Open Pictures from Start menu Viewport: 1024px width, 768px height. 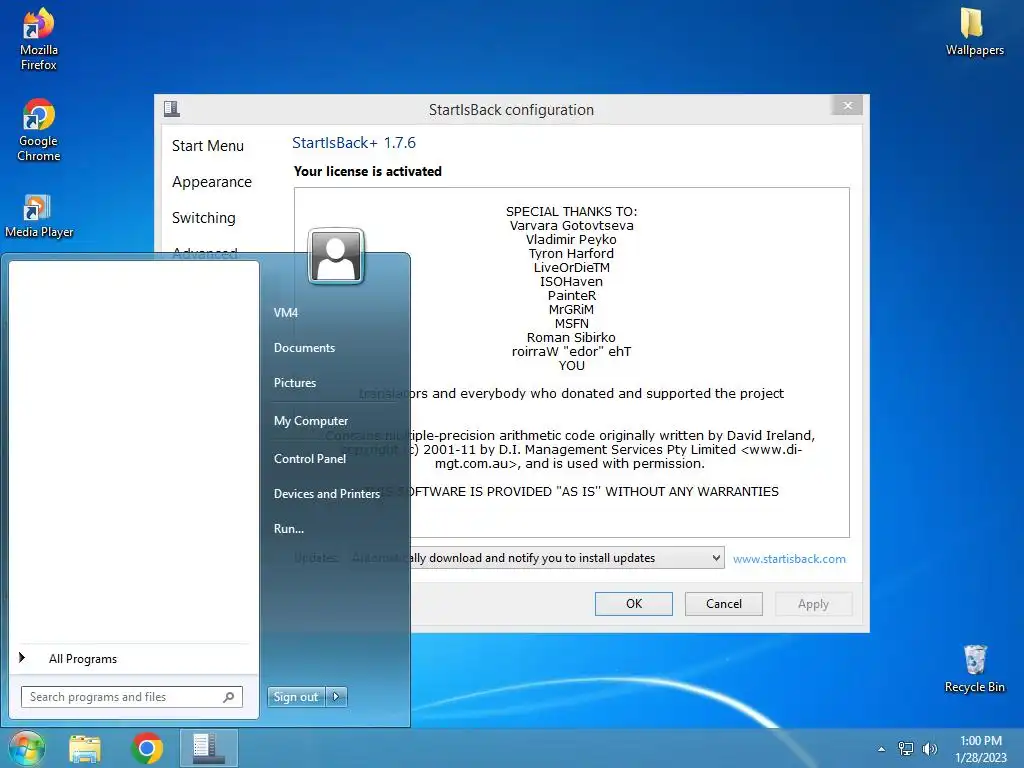coord(295,383)
